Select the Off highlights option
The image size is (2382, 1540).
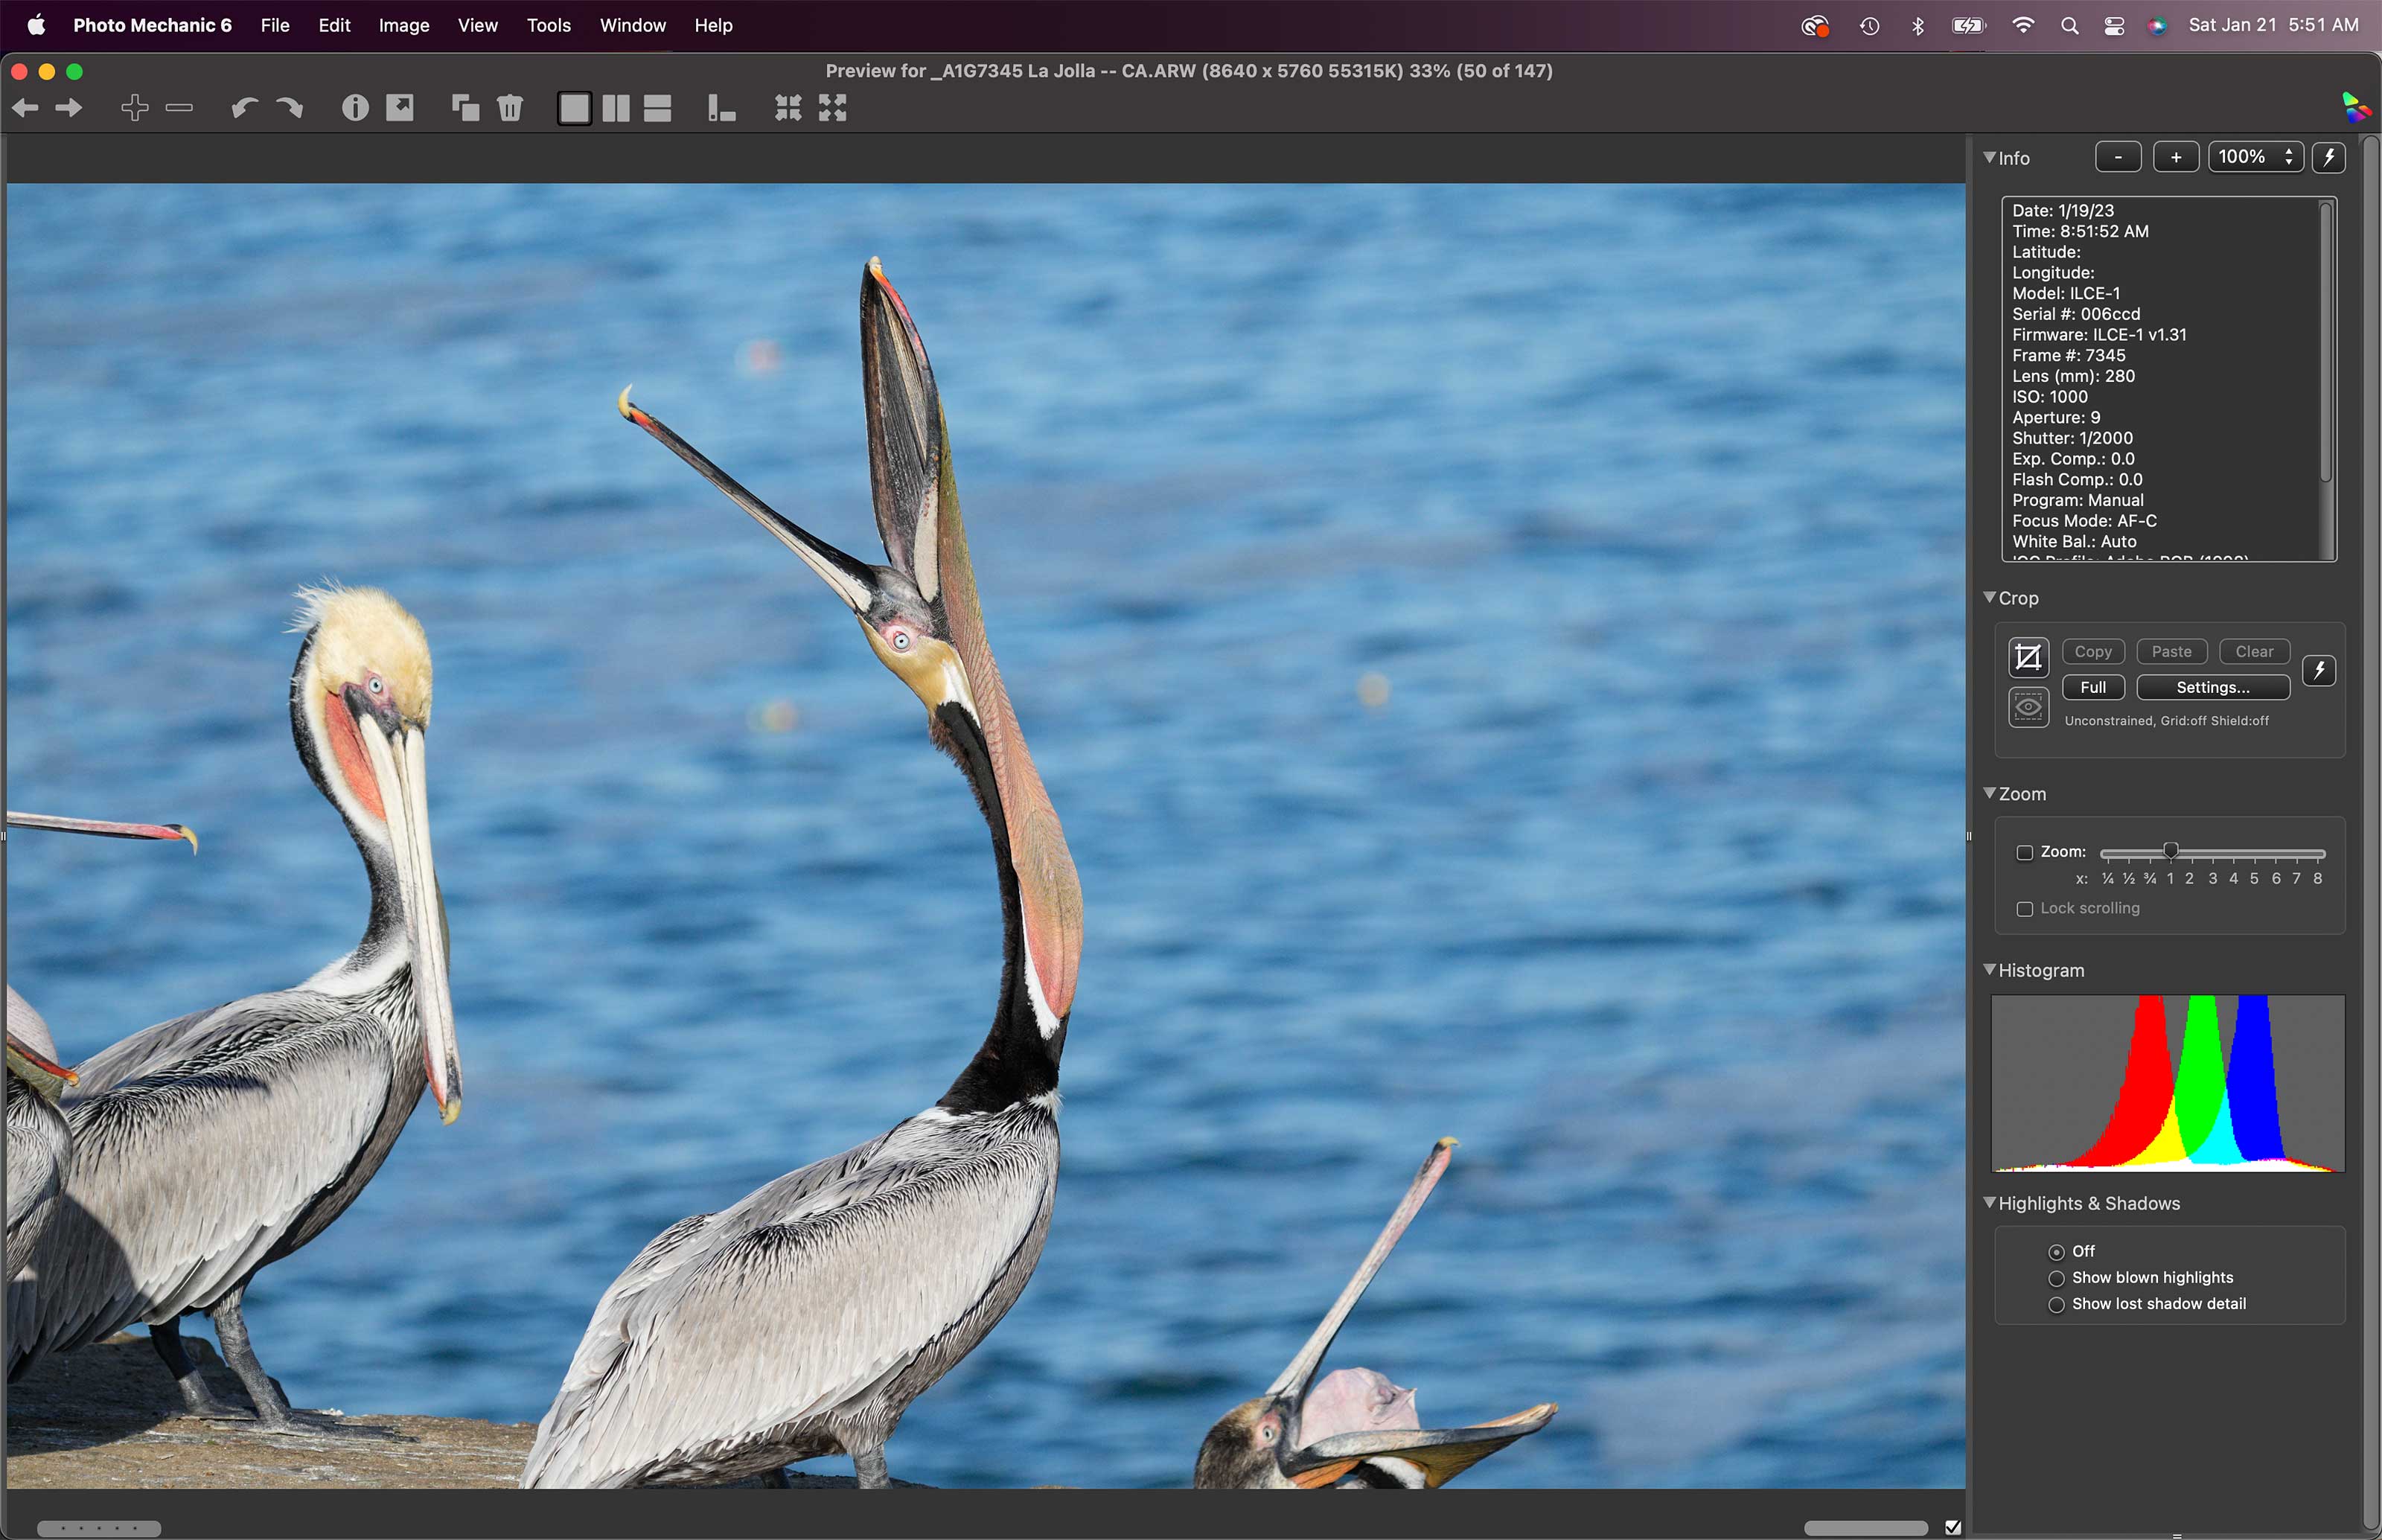[x=2056, y=1252]
